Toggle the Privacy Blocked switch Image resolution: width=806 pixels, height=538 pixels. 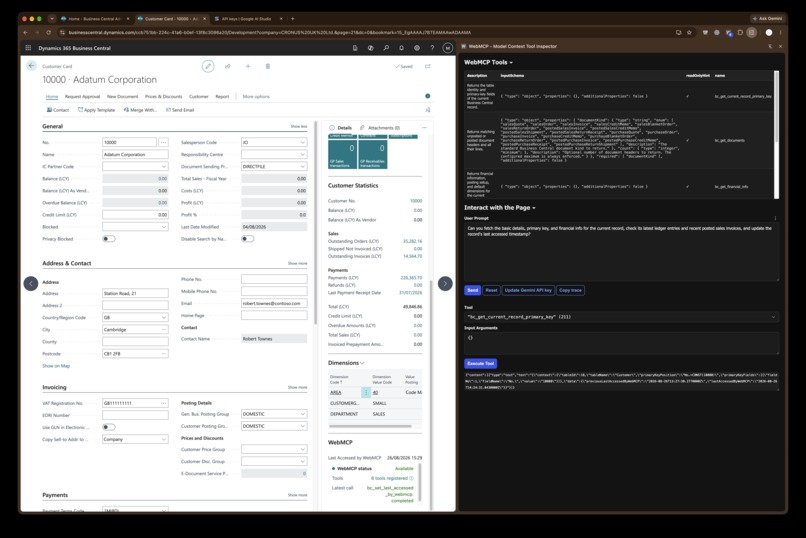click(109, 239)
